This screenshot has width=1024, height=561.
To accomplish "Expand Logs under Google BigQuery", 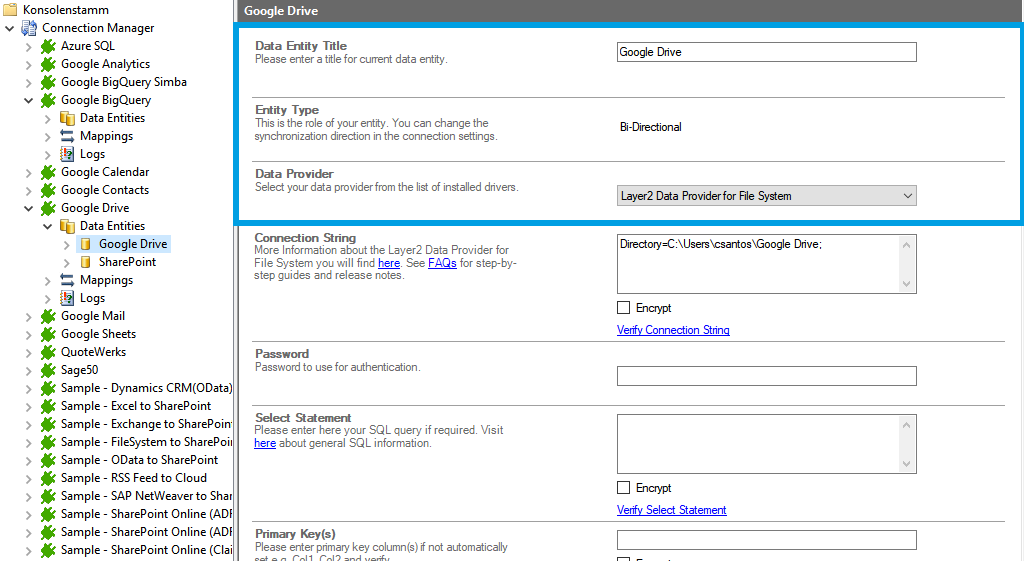I will click(x=47, y=154).
